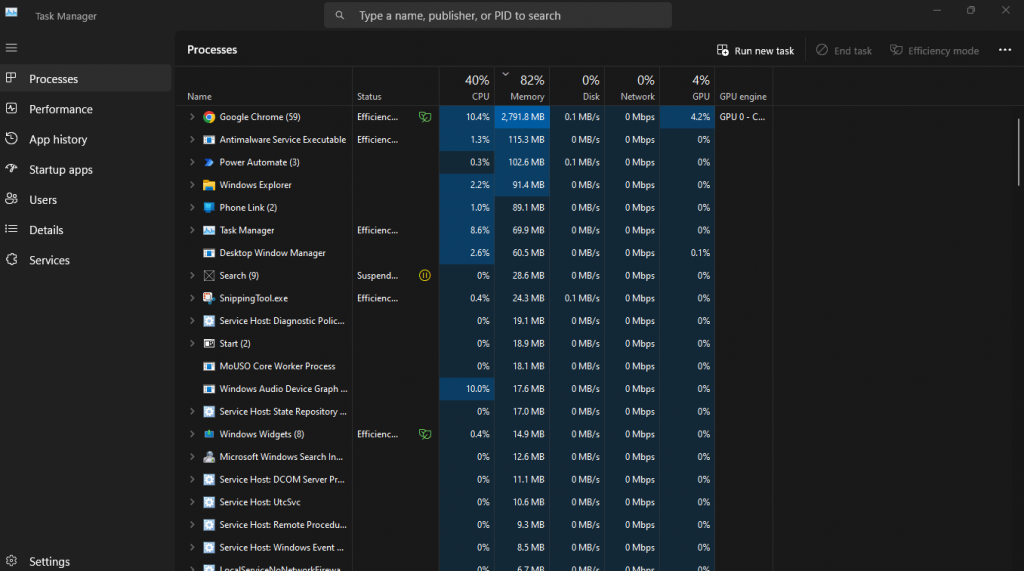Image resolution: width=1024 pixels, height=571 pixels.
Task: Open the App history page
Action: click(86, 139)
